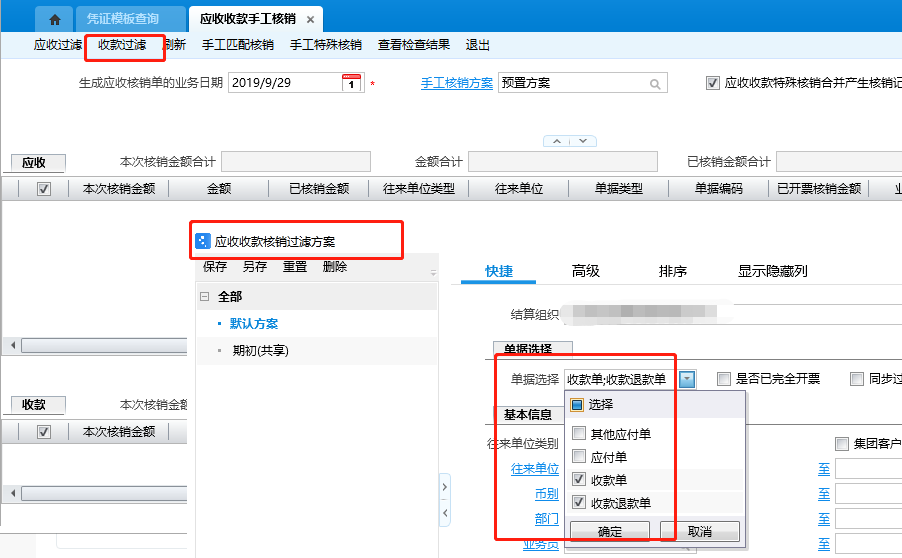Open the 手工核销方案 link

457,83
